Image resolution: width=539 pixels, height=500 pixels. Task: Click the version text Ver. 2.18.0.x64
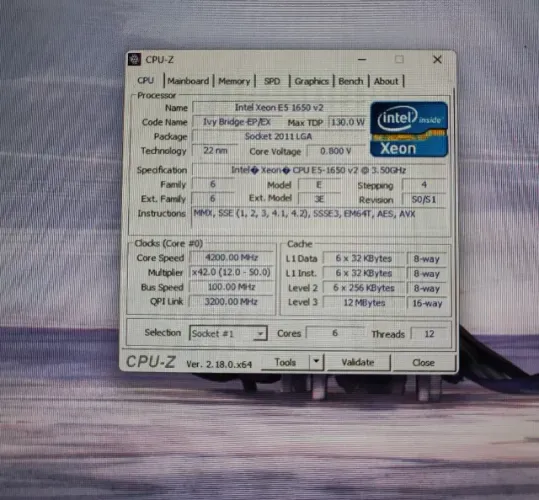pyautogui.click(x=219, y=364)
